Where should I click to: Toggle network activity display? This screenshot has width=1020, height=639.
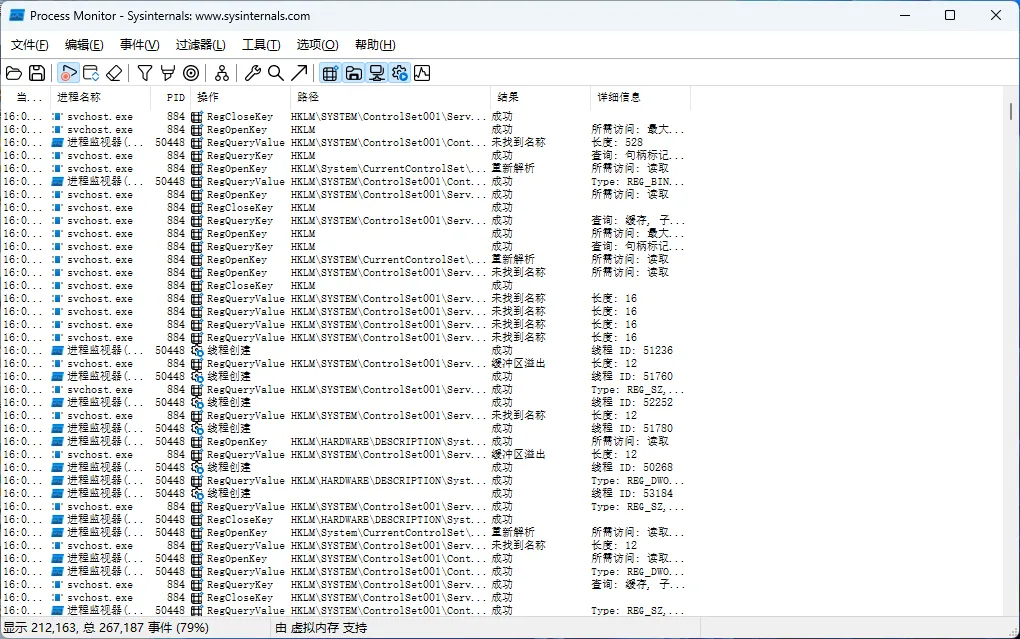point(377,73)
